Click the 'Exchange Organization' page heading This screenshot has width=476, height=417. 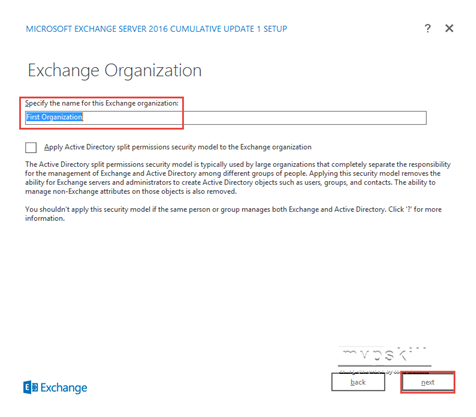115,71
